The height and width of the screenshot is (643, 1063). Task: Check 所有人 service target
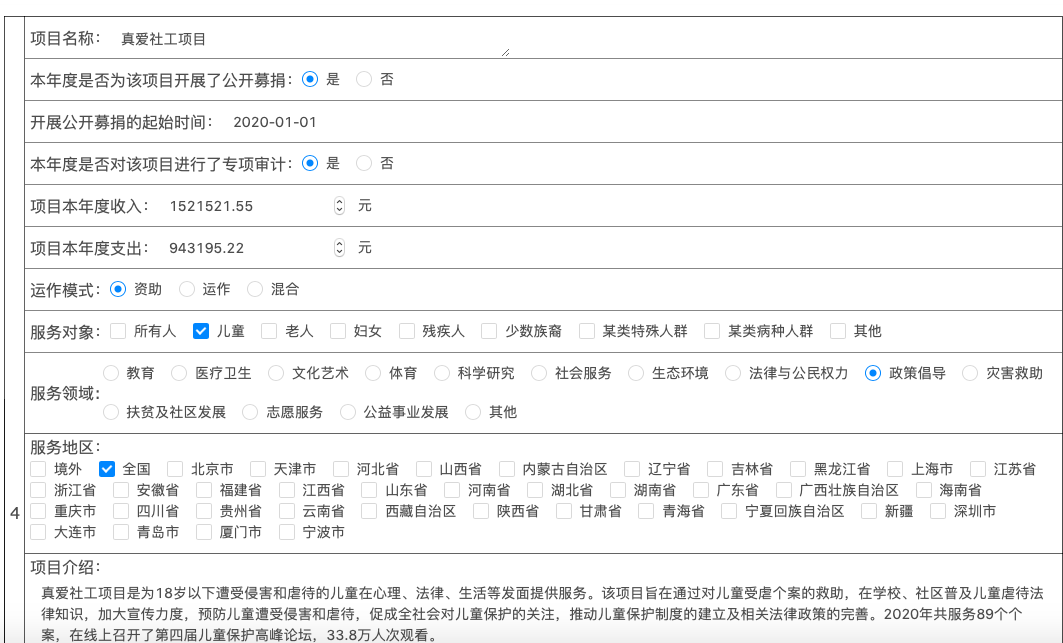[x=118, y=331]
